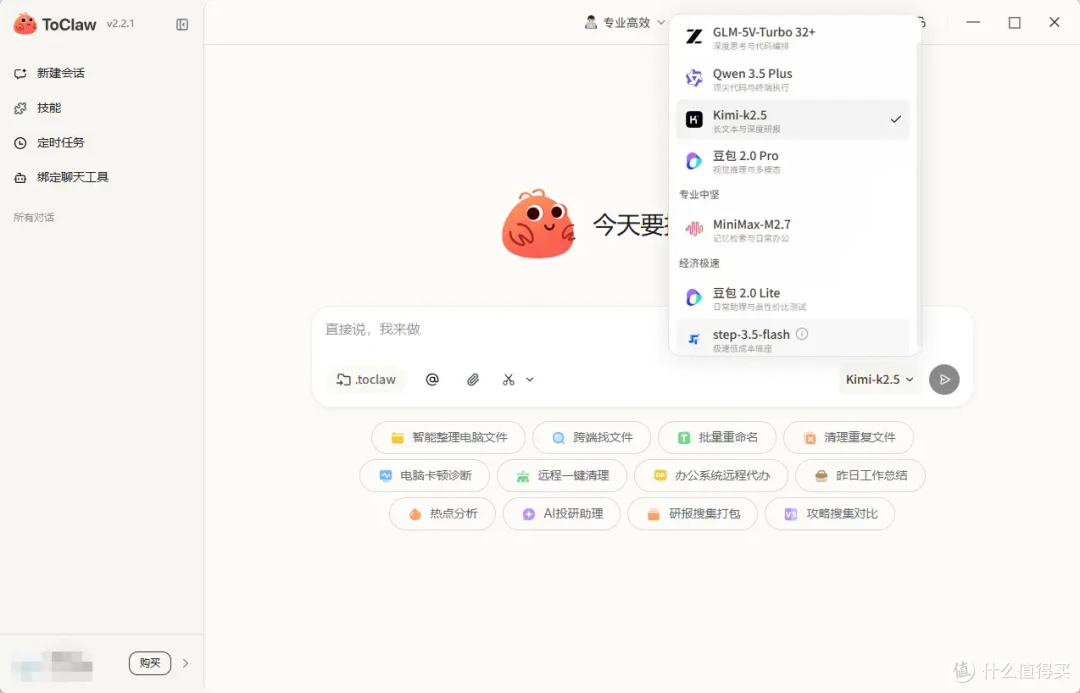Click the 所有对话 section label
This screenshot has width=1080, height=693.
coord(34,218)
